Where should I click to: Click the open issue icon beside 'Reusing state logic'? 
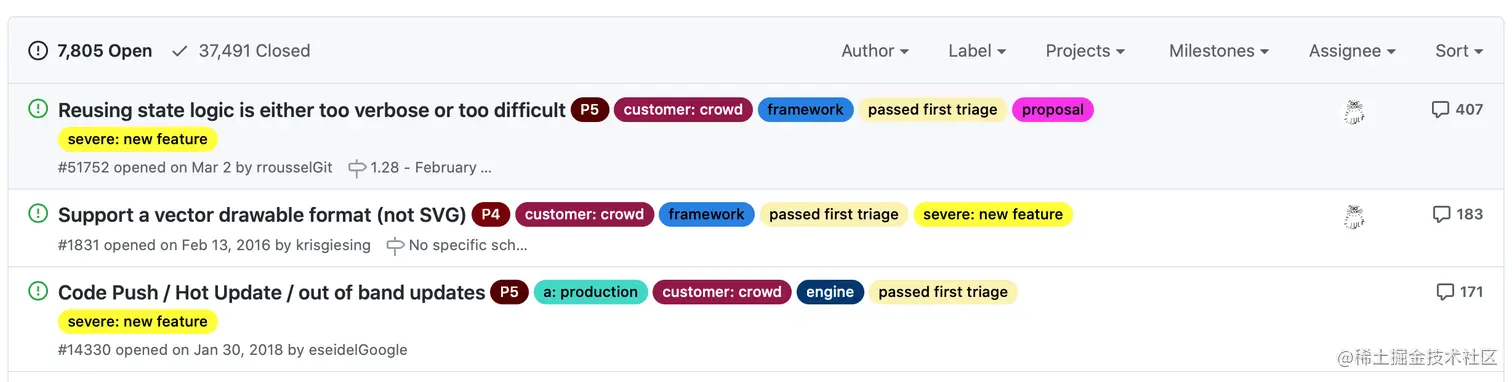[x=38, y=108]
